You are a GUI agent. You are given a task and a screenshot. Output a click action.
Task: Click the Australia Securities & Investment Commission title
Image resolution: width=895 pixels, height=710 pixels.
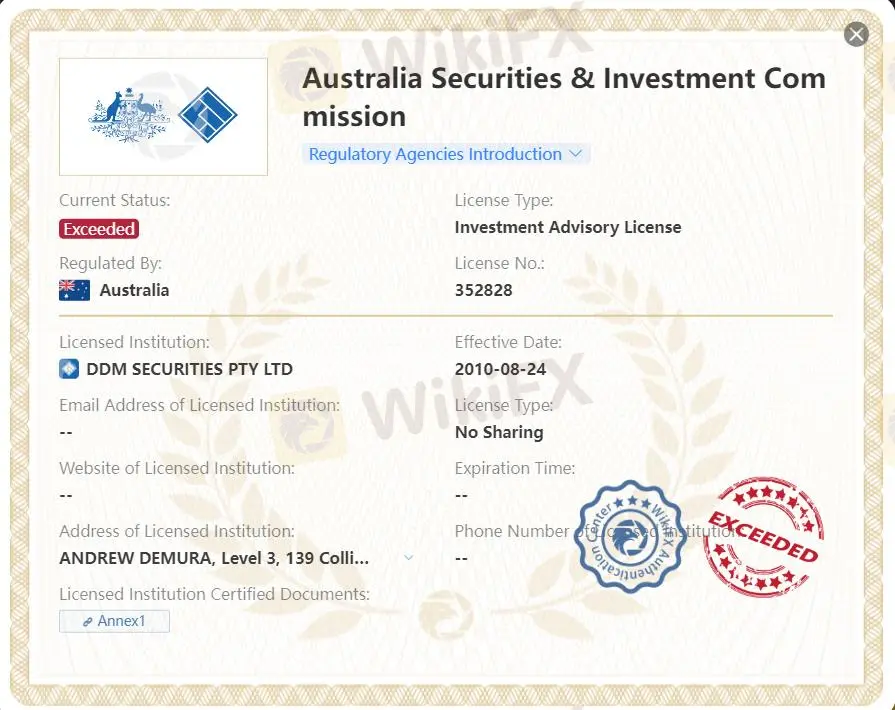564,97
